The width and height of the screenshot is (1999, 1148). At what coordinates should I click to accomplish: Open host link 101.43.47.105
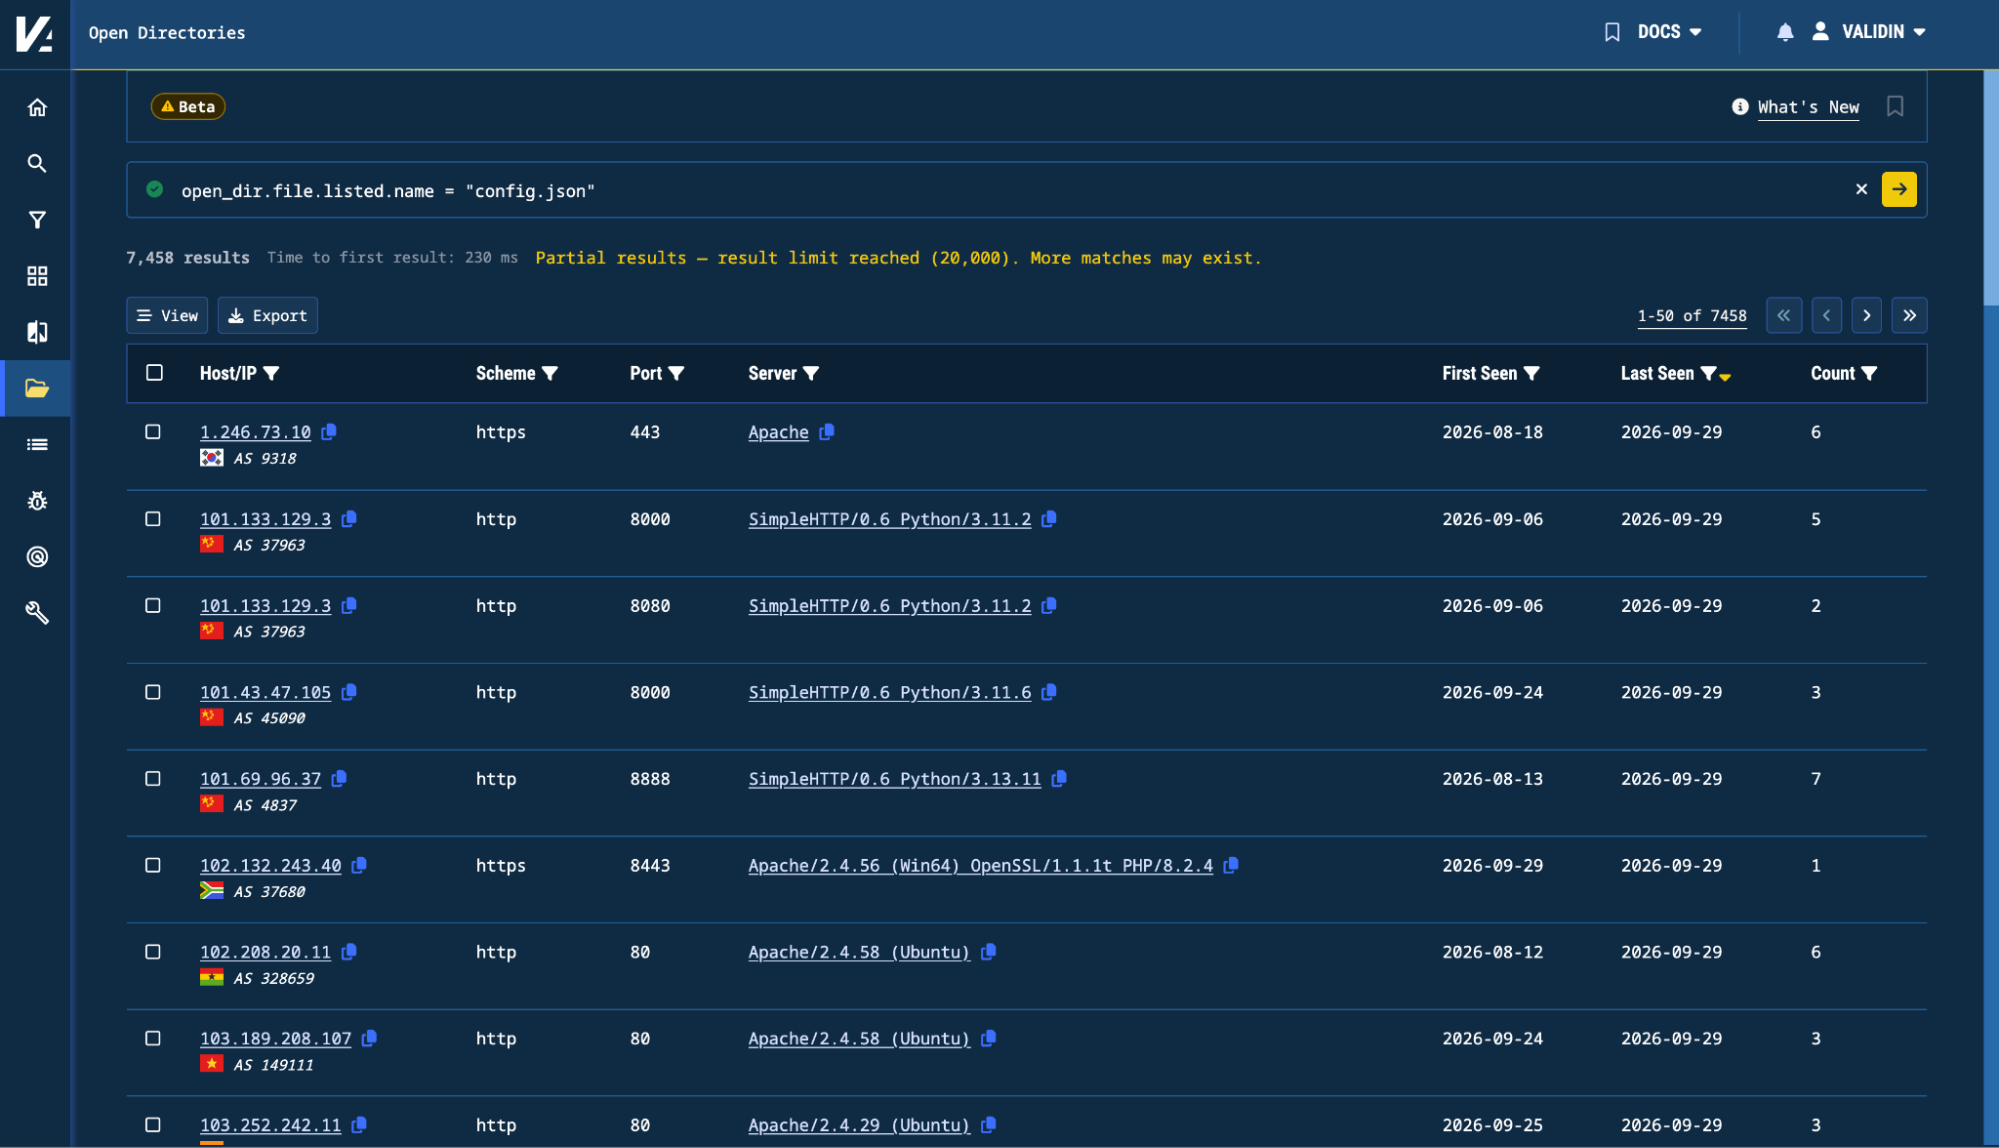[265, 692]
